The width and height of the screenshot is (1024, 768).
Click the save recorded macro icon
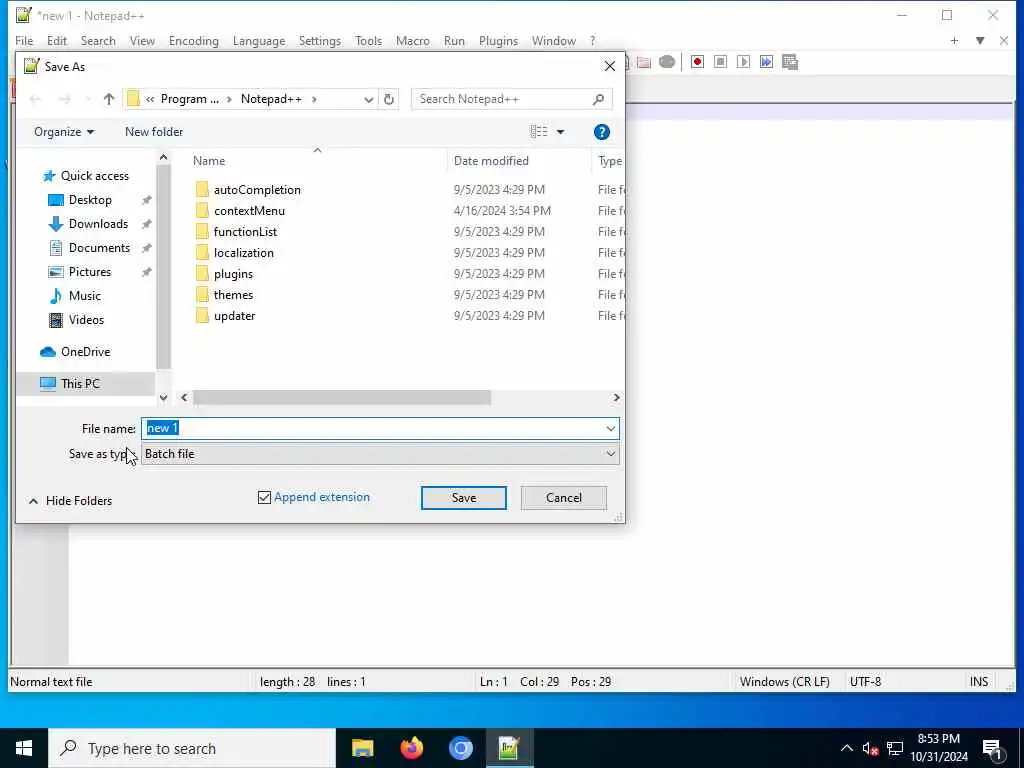pos(790,62)
